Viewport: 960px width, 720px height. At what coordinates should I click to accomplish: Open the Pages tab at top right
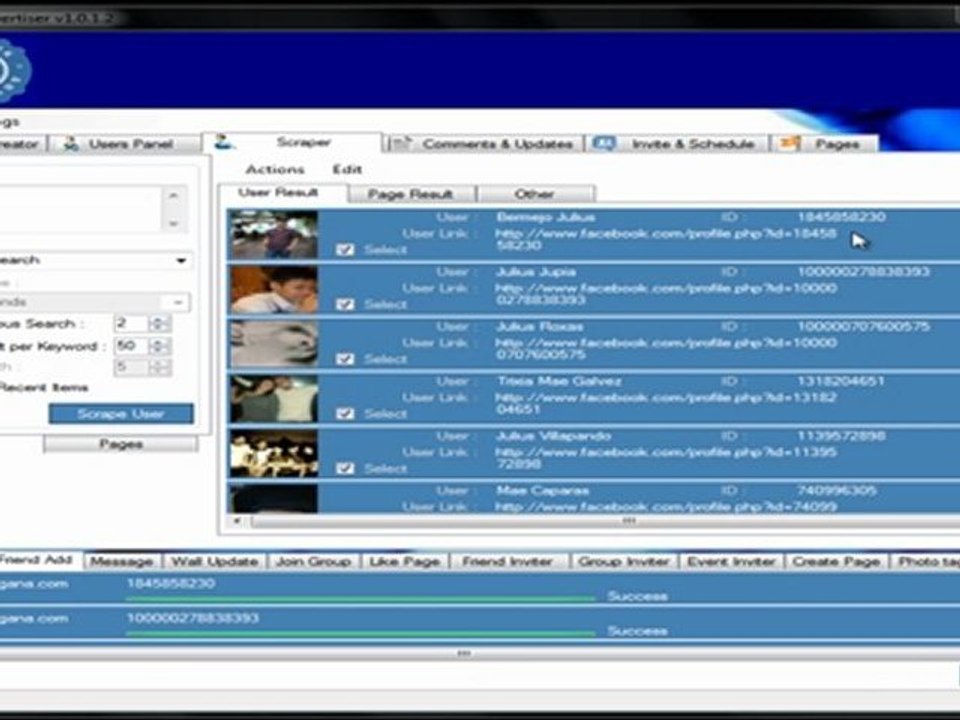pyautogui.click(x=825, y=144)
